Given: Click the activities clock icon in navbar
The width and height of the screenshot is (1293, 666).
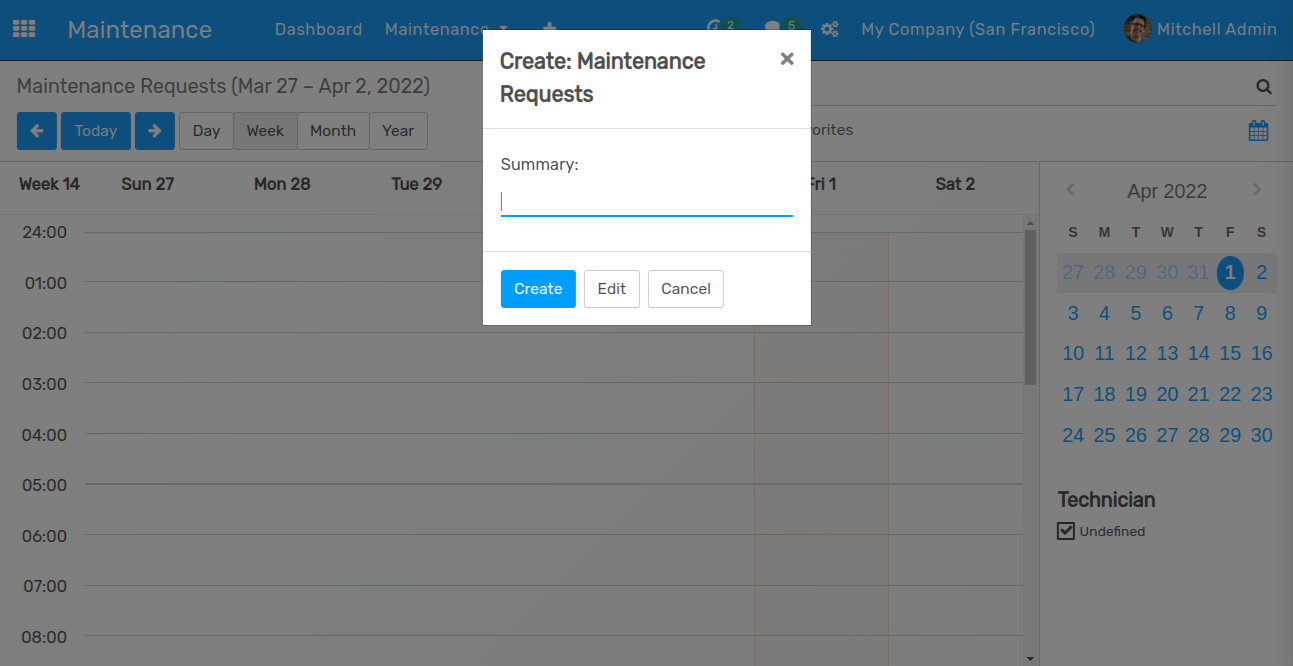Looking at the screenshot, I should click(x=714, y=29).
